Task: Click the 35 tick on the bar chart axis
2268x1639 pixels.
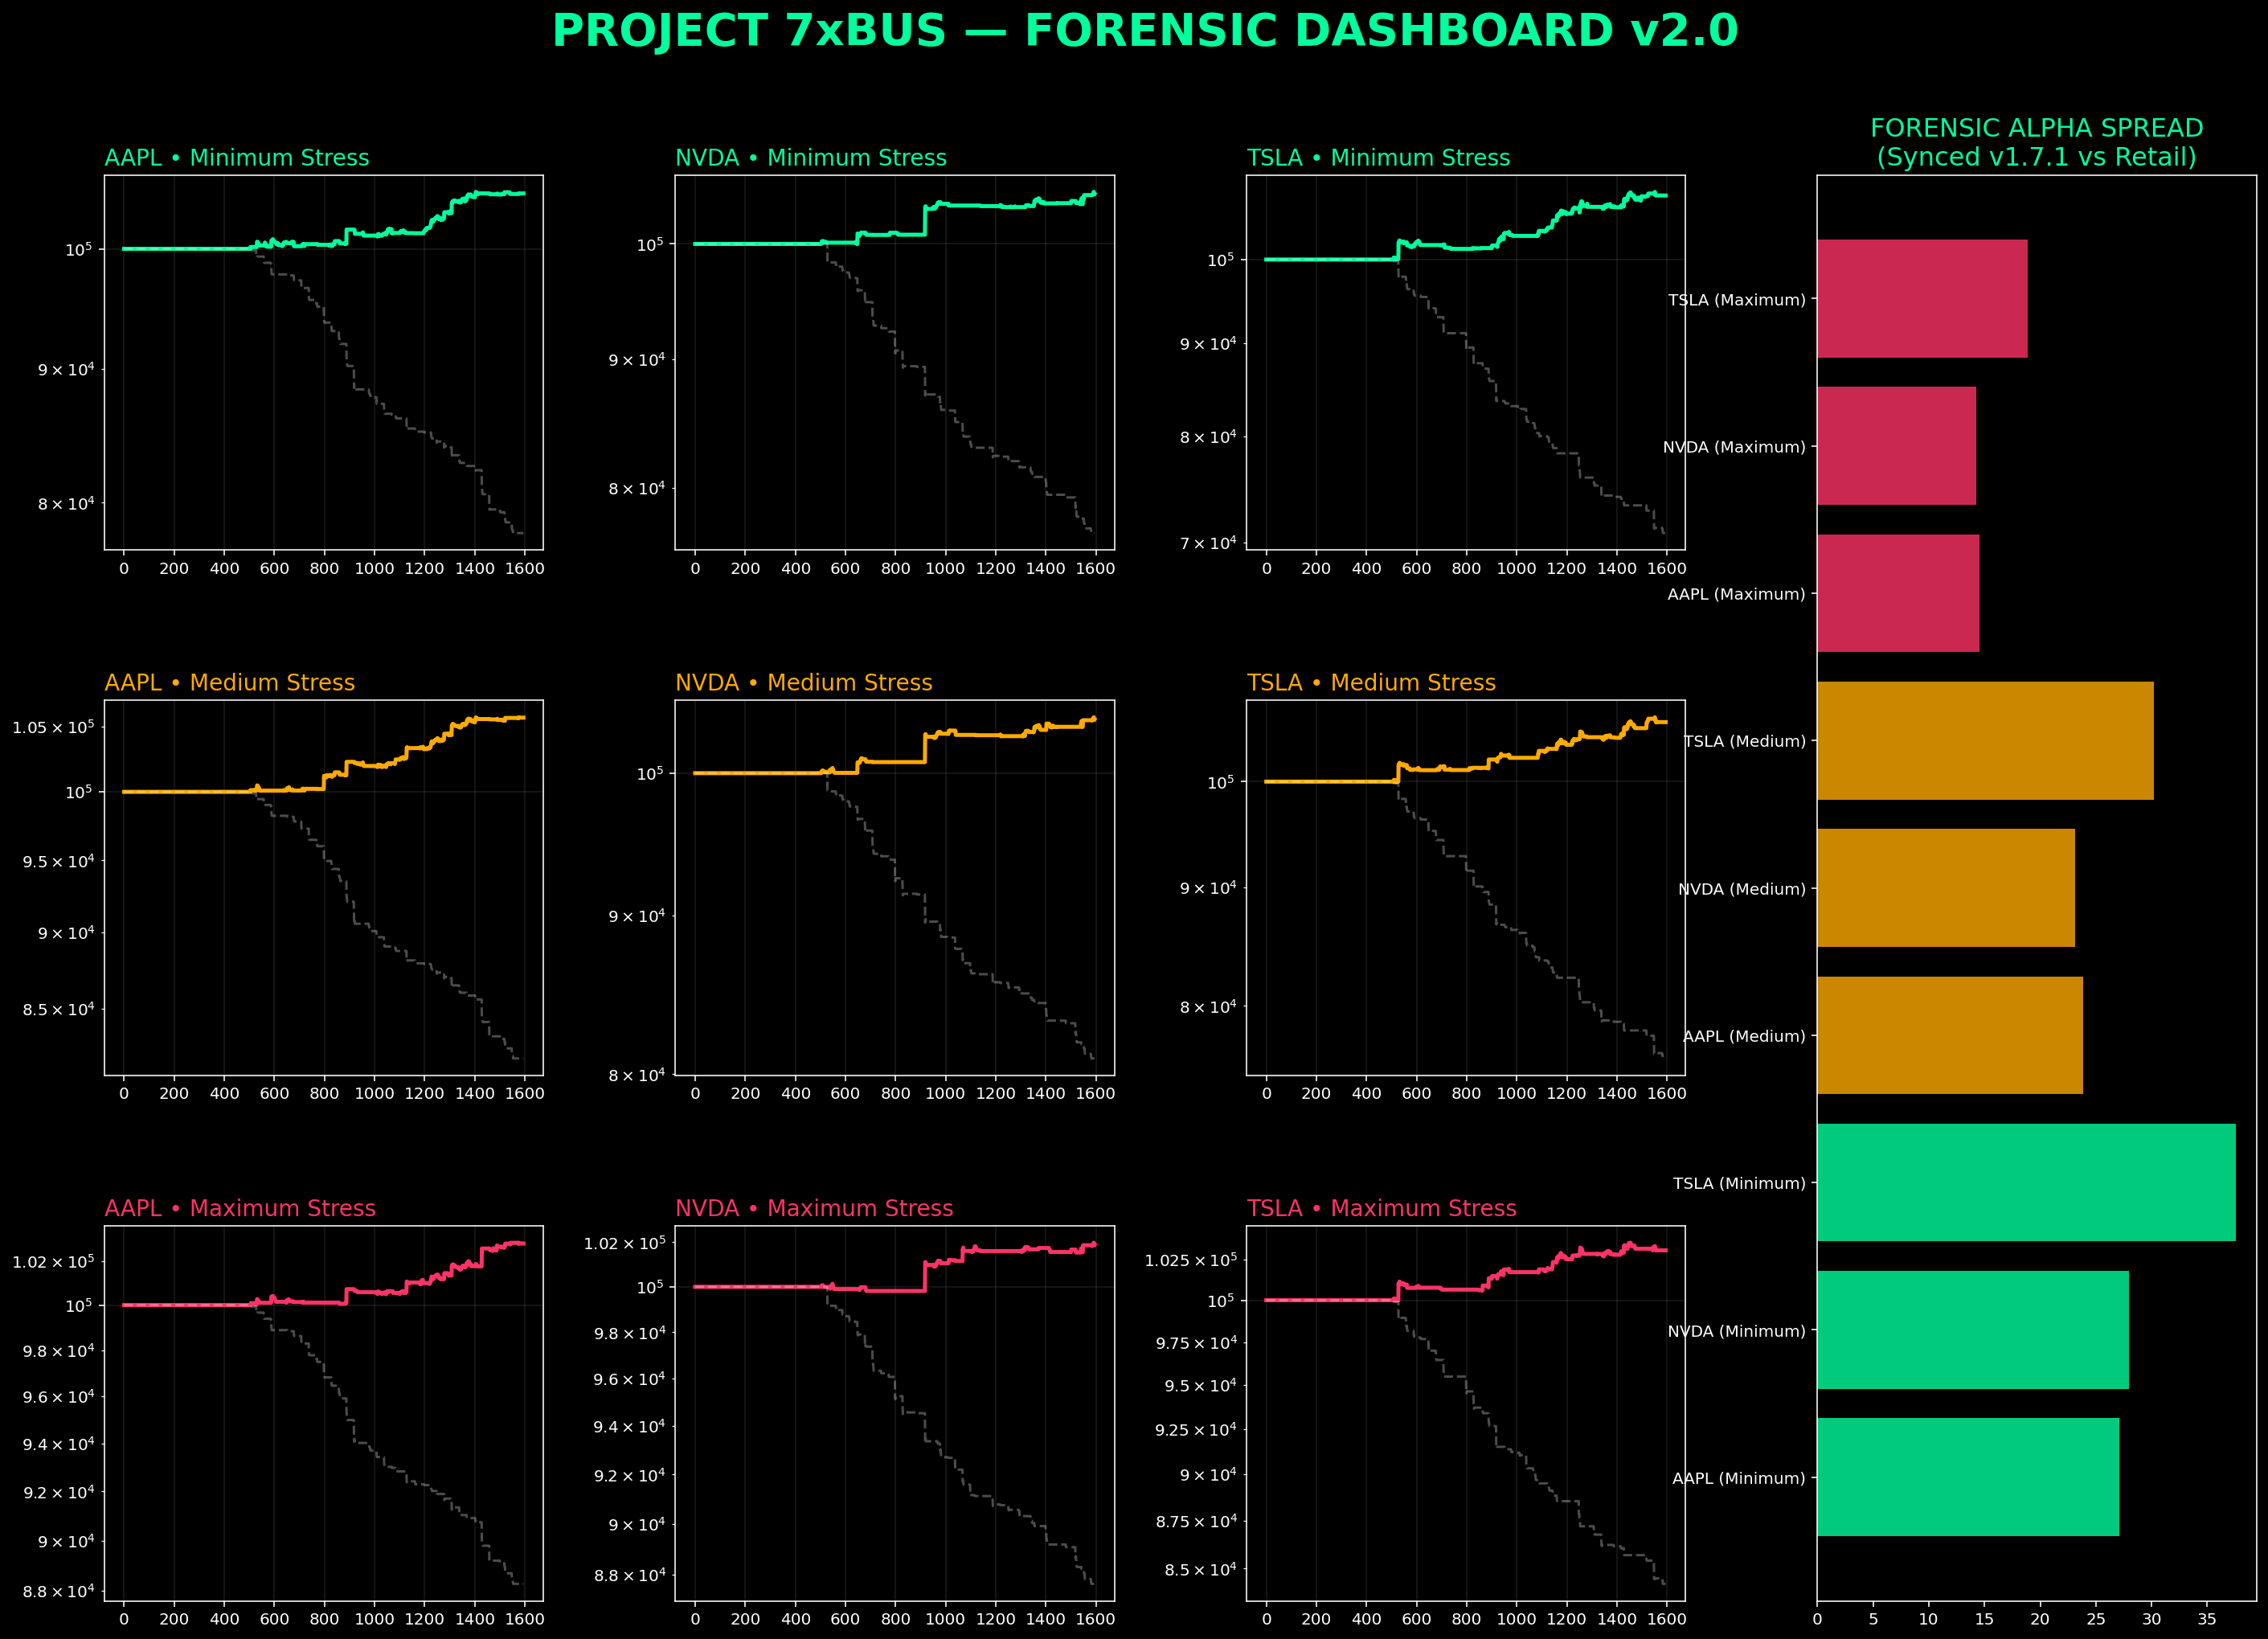Action: pyautogui.click(x=2207, y=1619)
